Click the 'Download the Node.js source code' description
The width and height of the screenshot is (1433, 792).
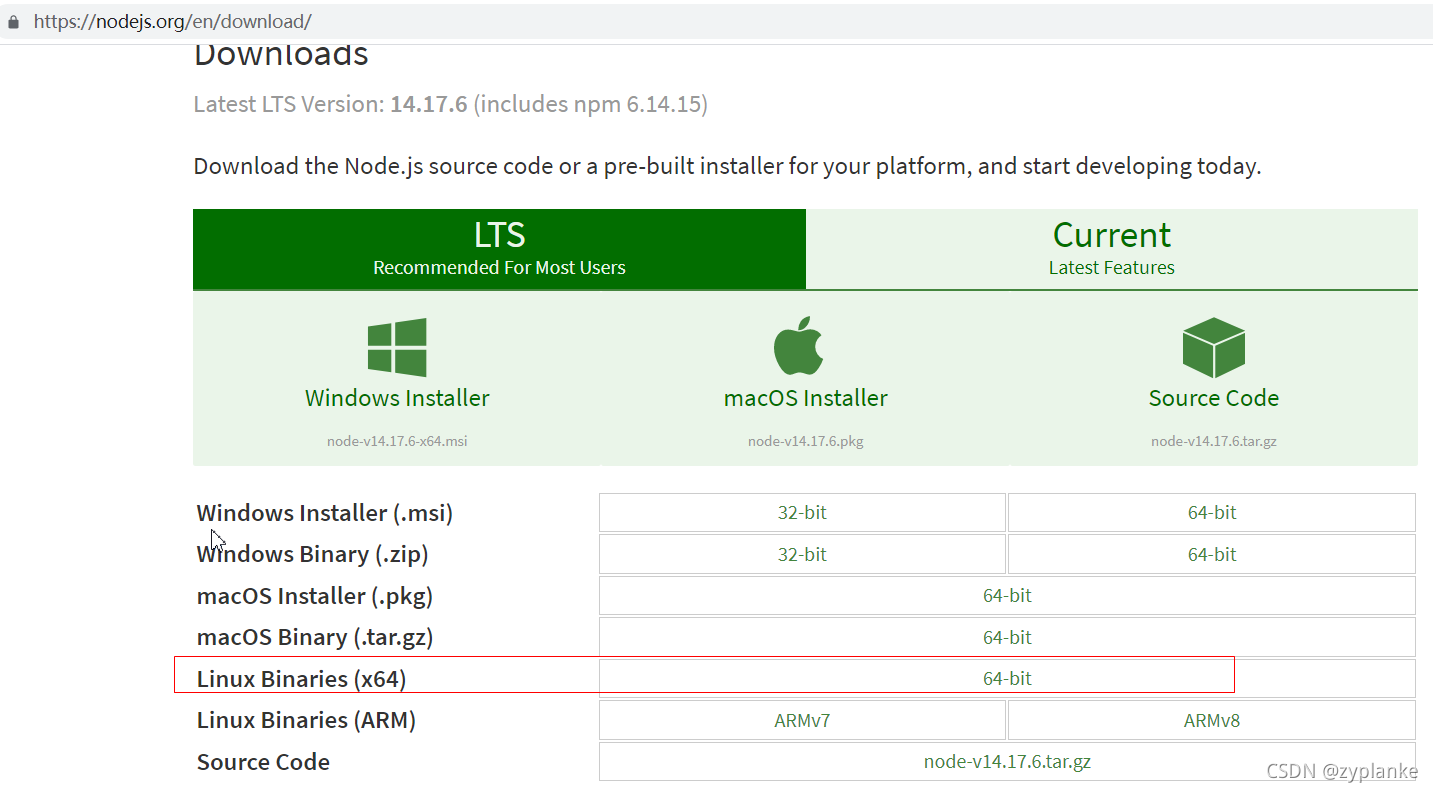point(727,166)
